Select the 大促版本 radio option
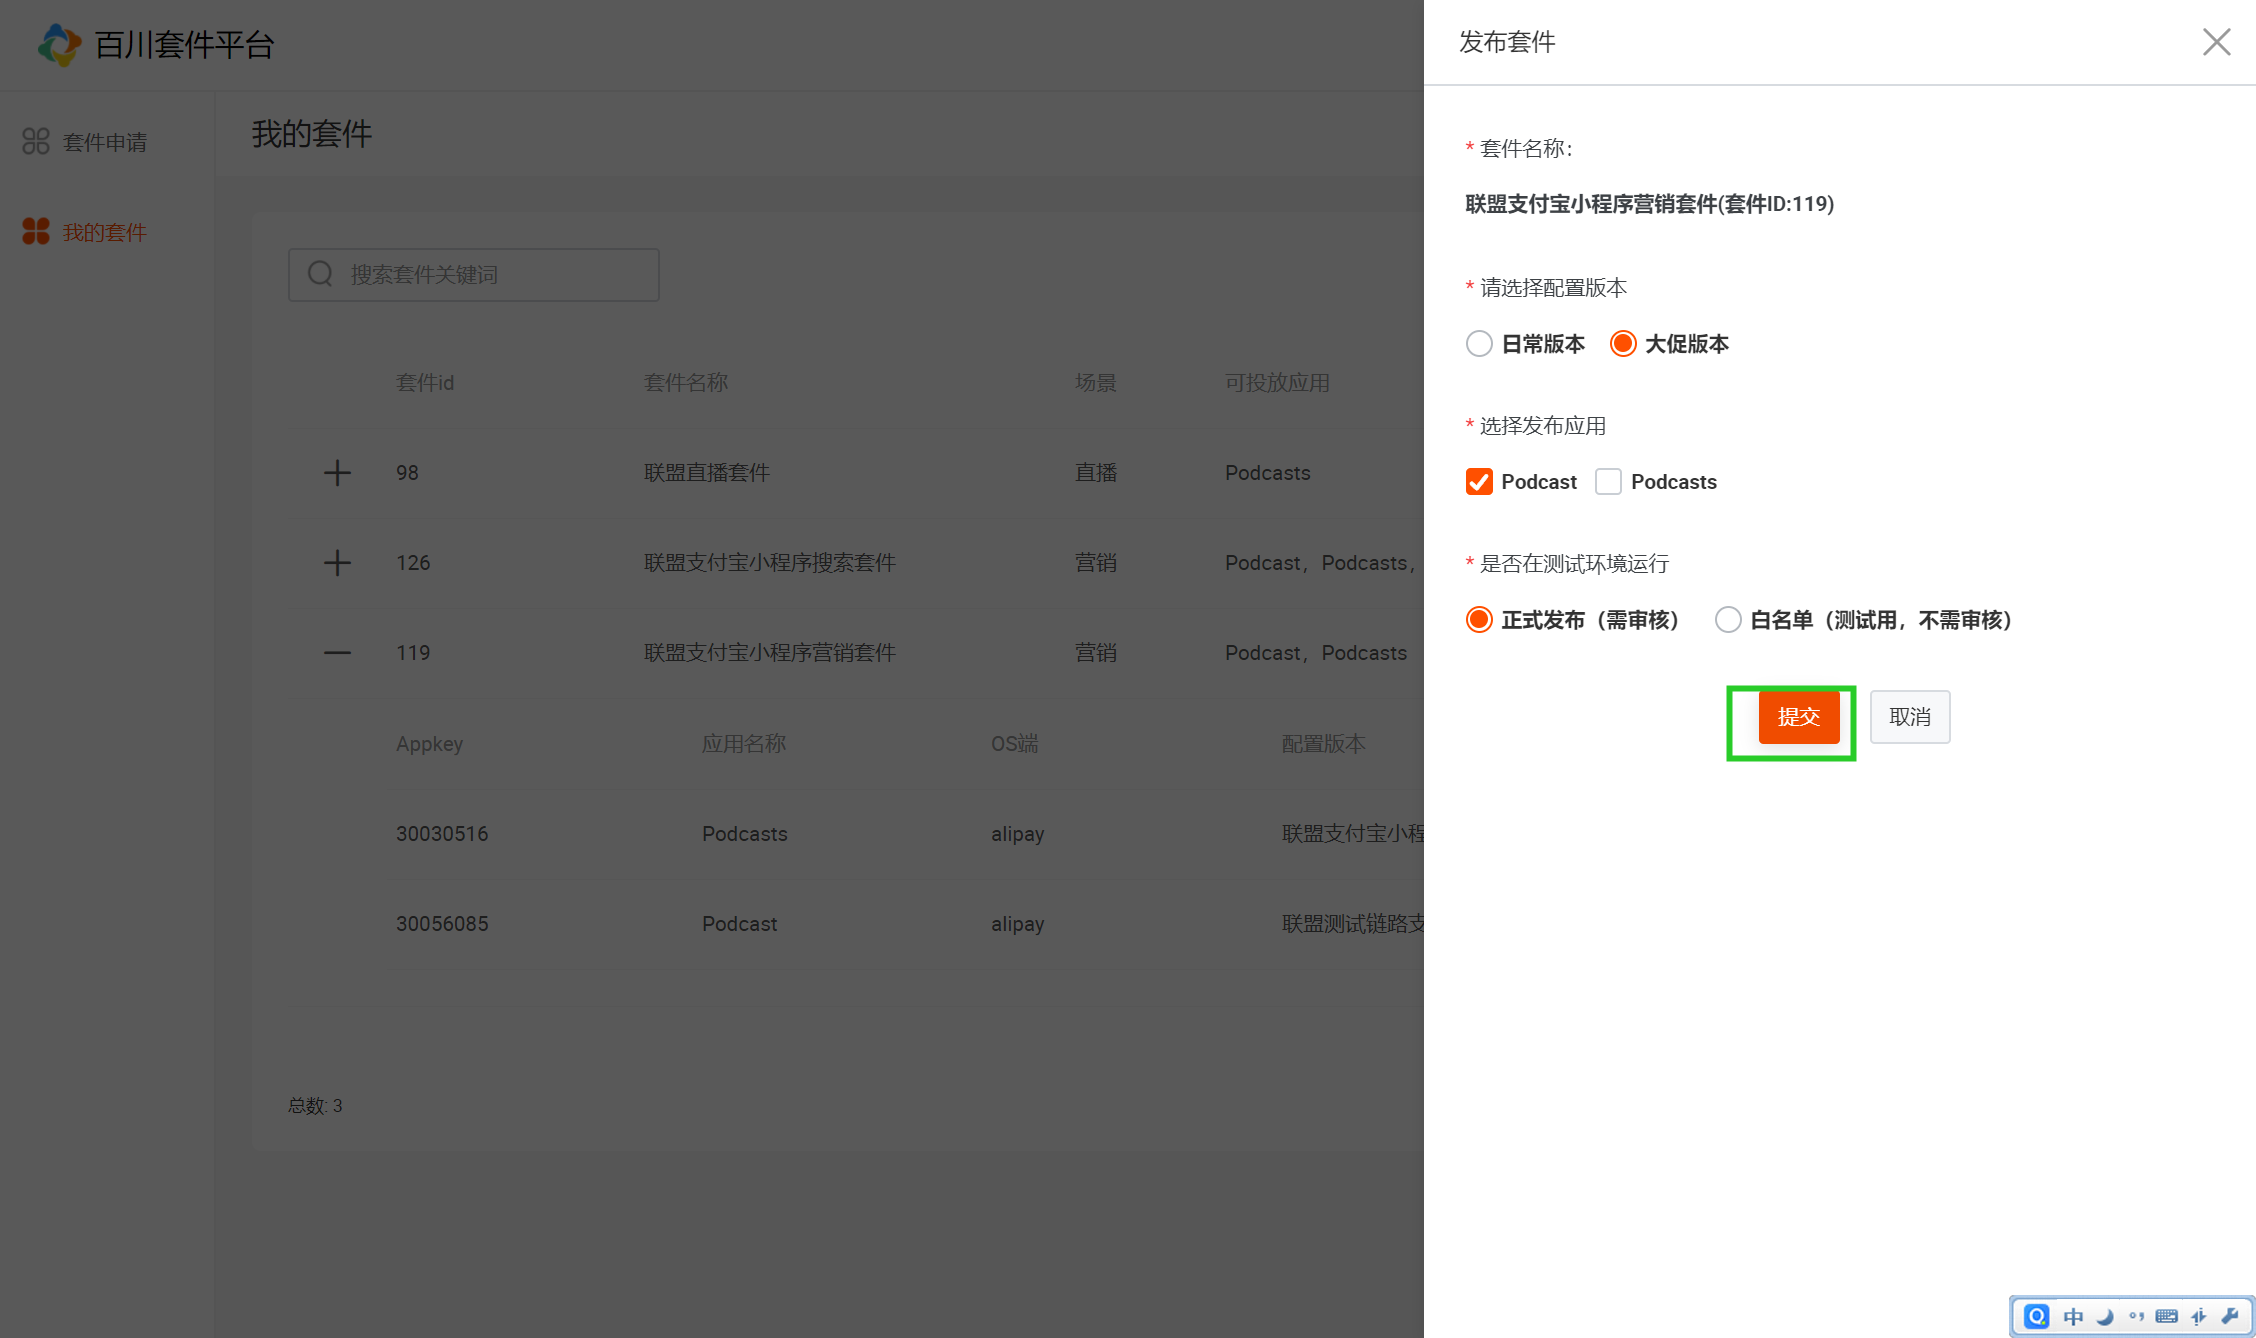Screen dimensions: 2256x1338 coord(1623,344)
